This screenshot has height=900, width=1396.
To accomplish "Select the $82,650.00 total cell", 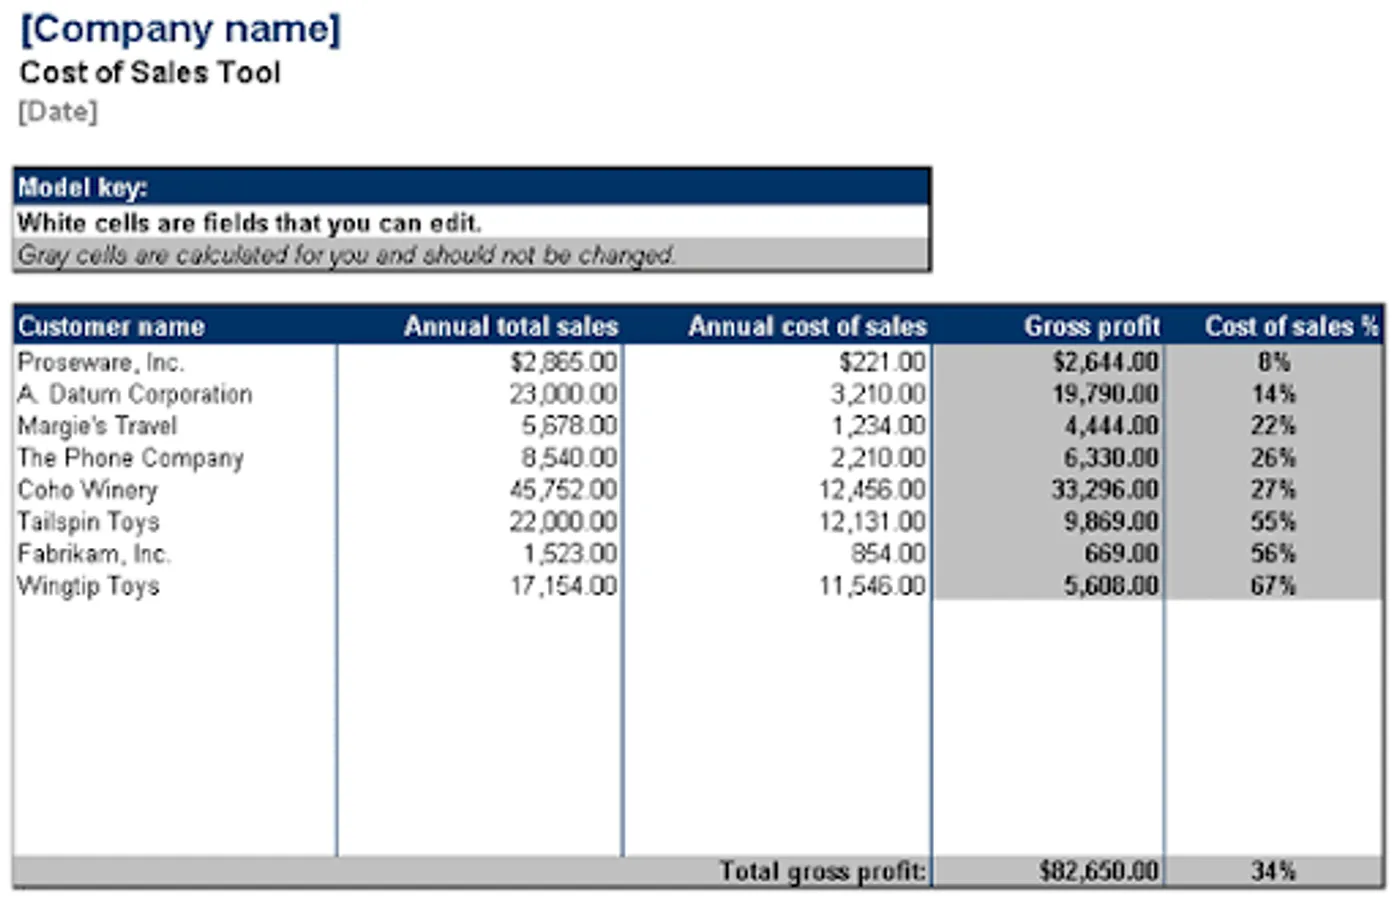I will (1049, 871).
